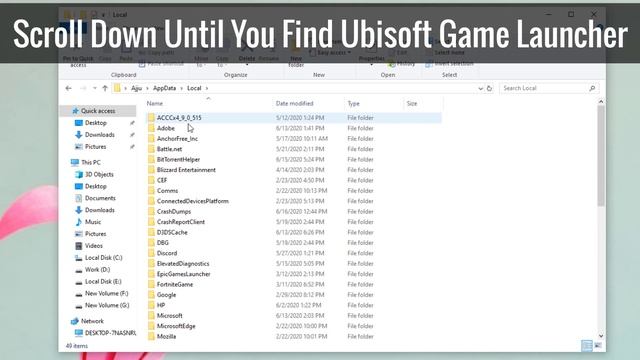Open recent locations dropdown arrow

pyautogui.click(x=95, y=88)
